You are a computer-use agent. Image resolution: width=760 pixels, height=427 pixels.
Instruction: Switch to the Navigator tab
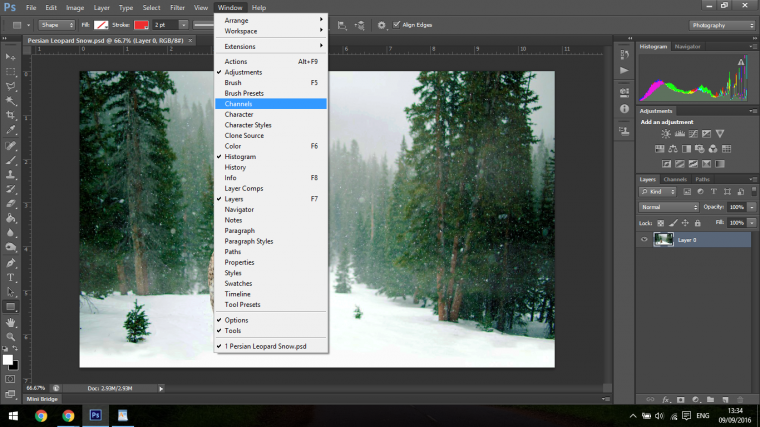coord(687,47)
